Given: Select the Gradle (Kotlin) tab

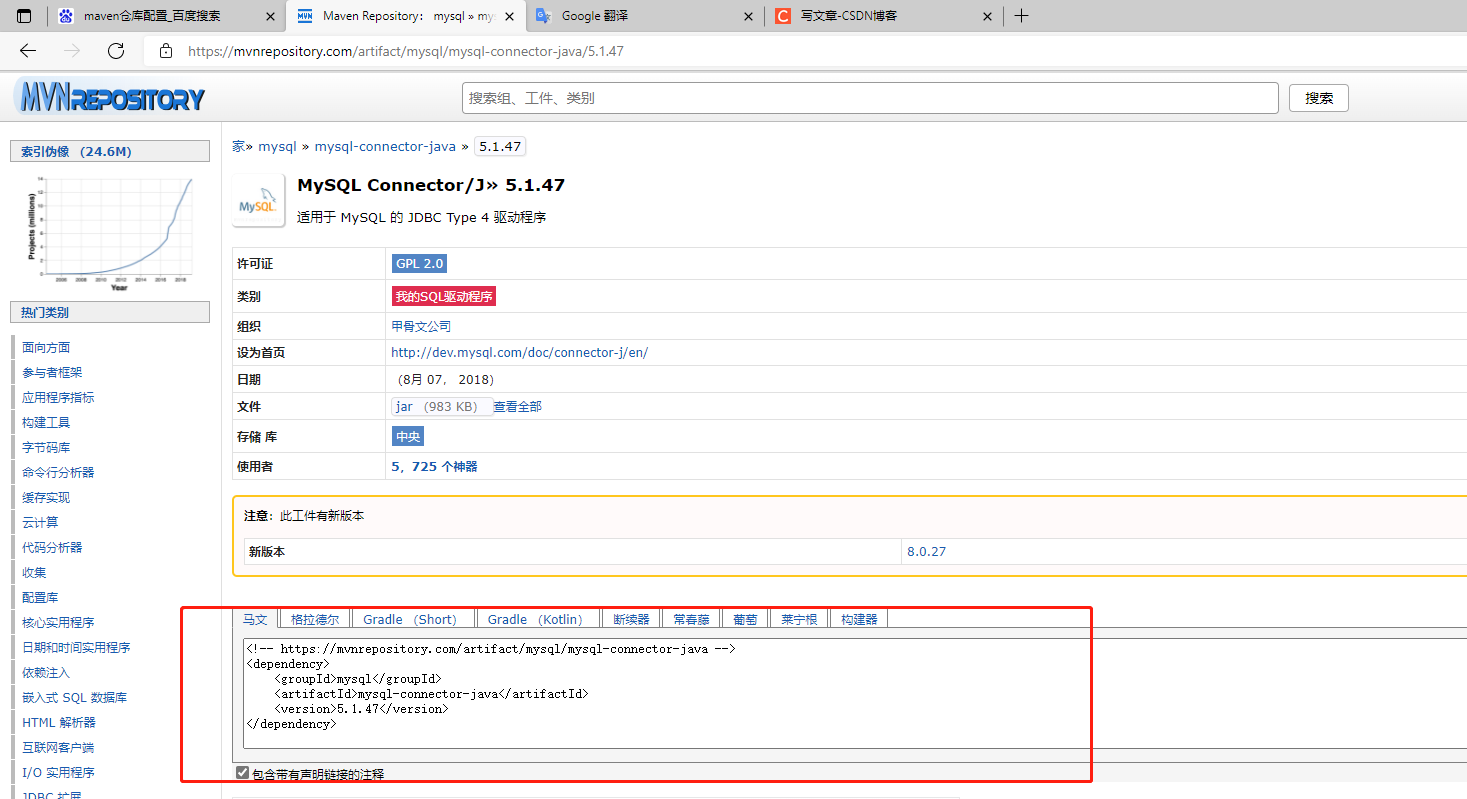Looking at the screenshot, I should (x=540, y=619).
